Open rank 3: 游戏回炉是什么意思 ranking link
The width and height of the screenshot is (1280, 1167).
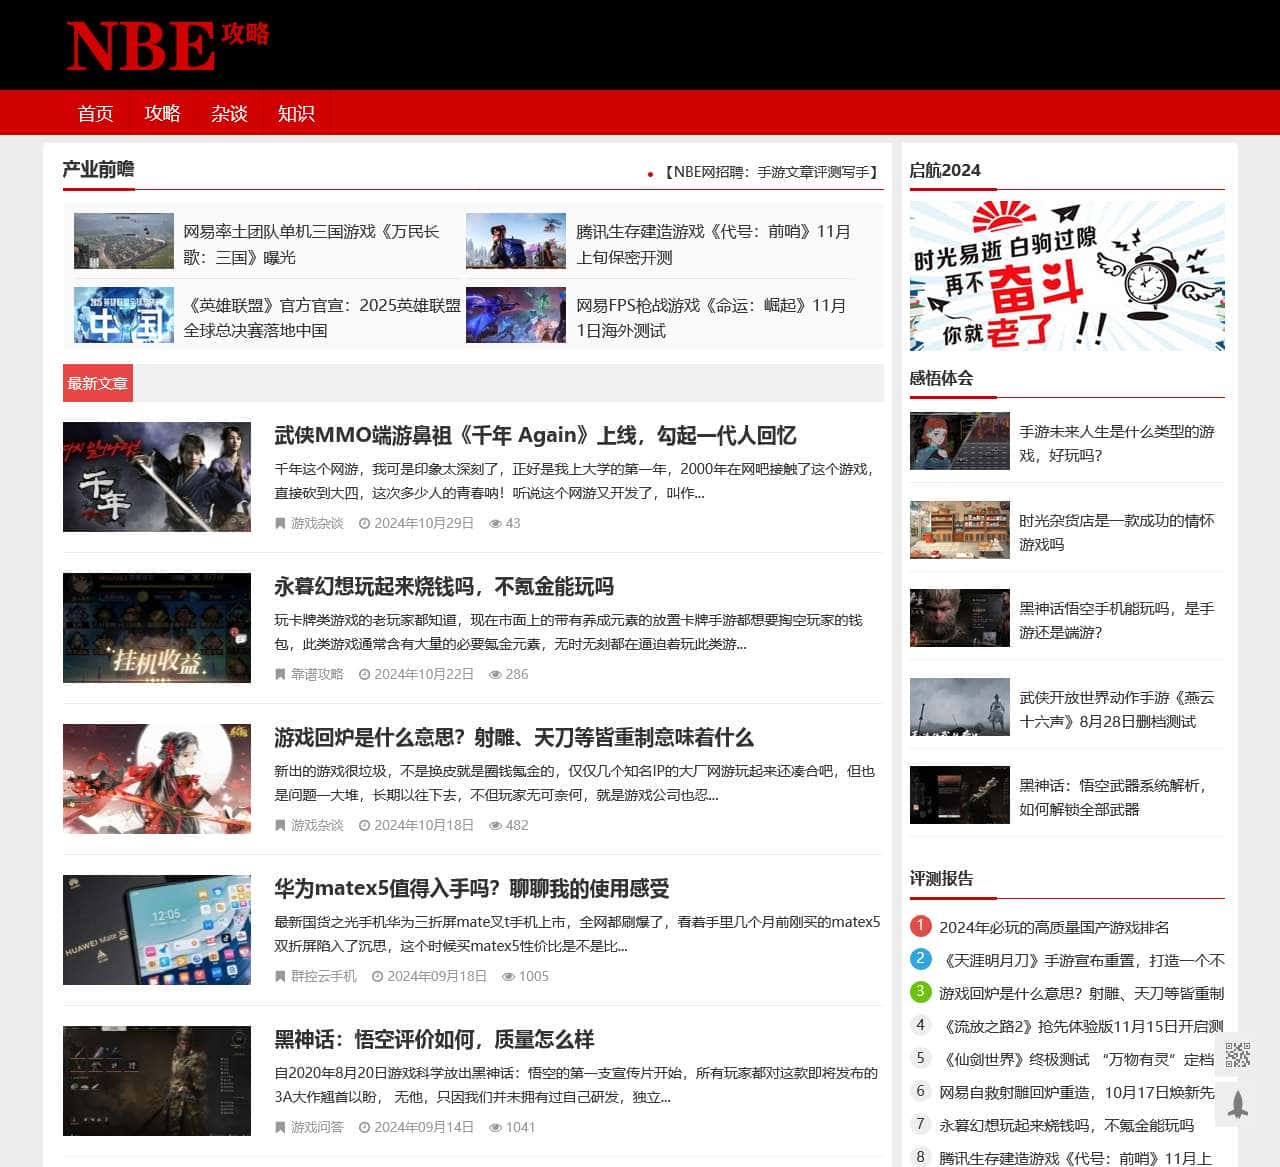click(1082, 993)
